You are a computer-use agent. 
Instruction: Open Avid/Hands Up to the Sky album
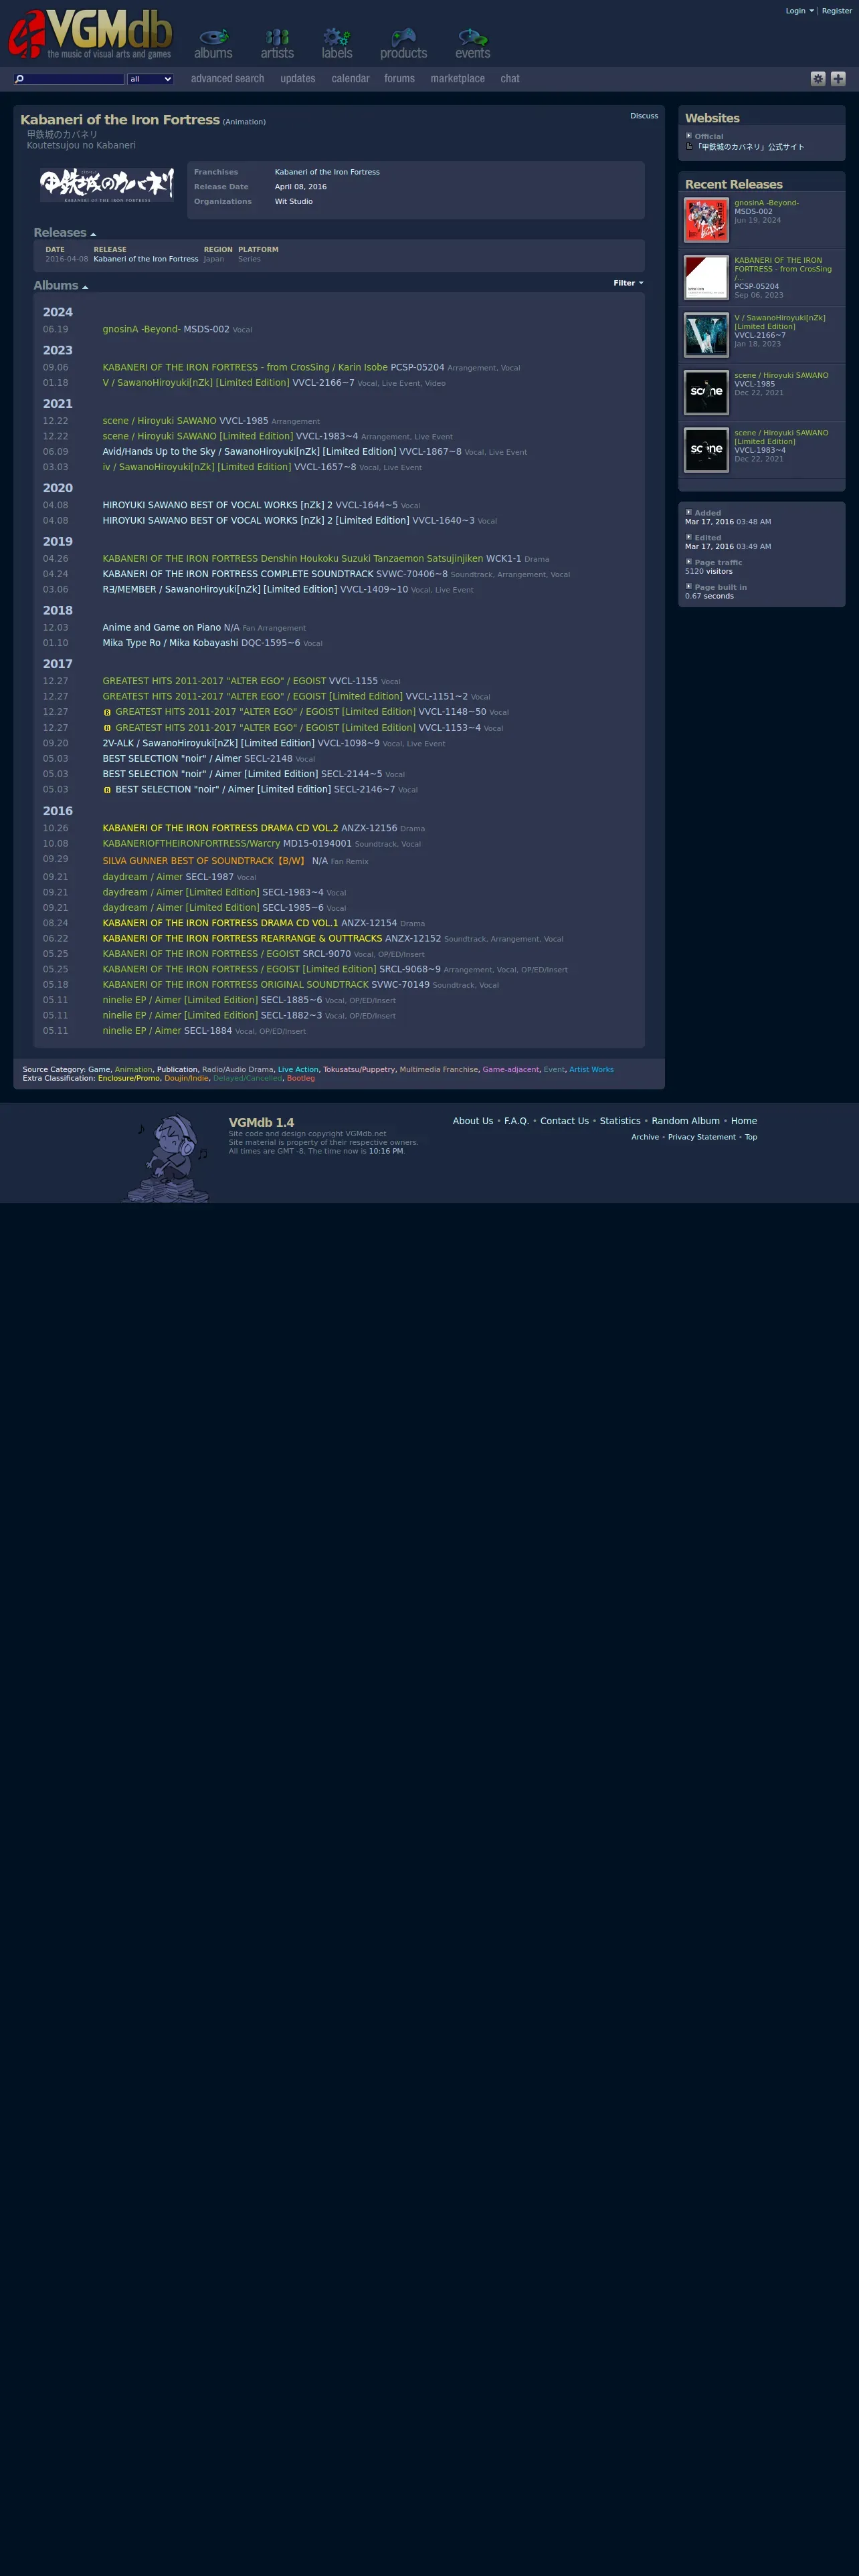(x=249, y=452)
